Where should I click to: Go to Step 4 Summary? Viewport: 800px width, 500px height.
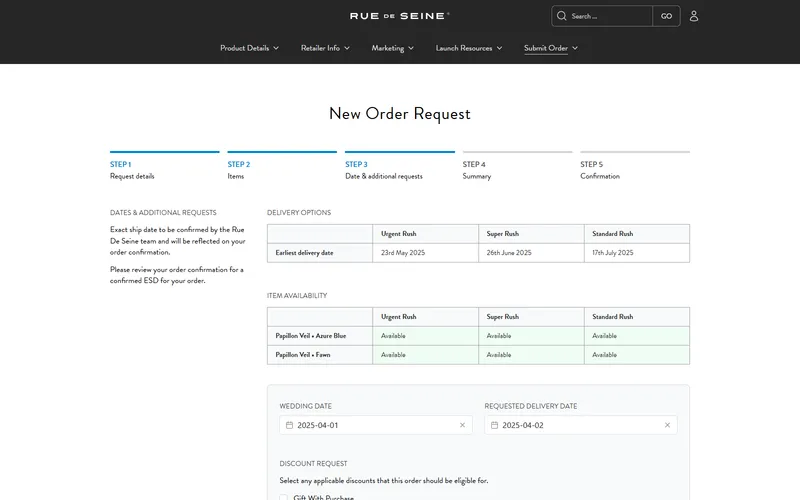(517, 167)
